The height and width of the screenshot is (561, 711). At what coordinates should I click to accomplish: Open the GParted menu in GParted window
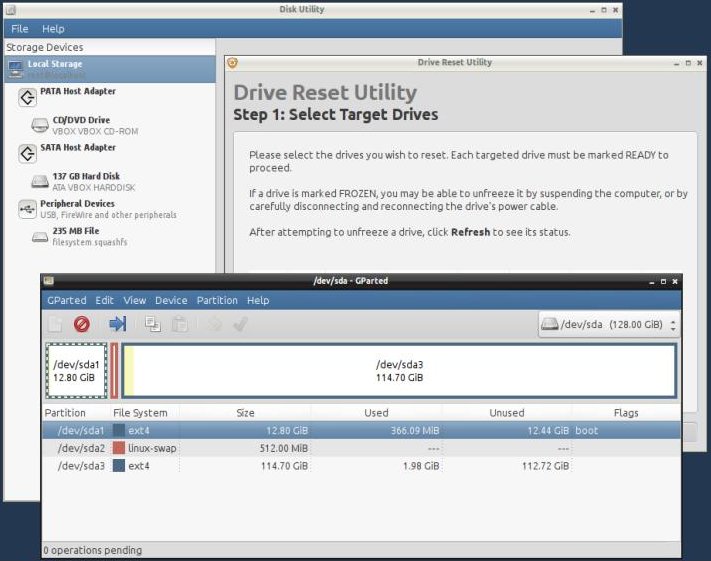(67, 300)
